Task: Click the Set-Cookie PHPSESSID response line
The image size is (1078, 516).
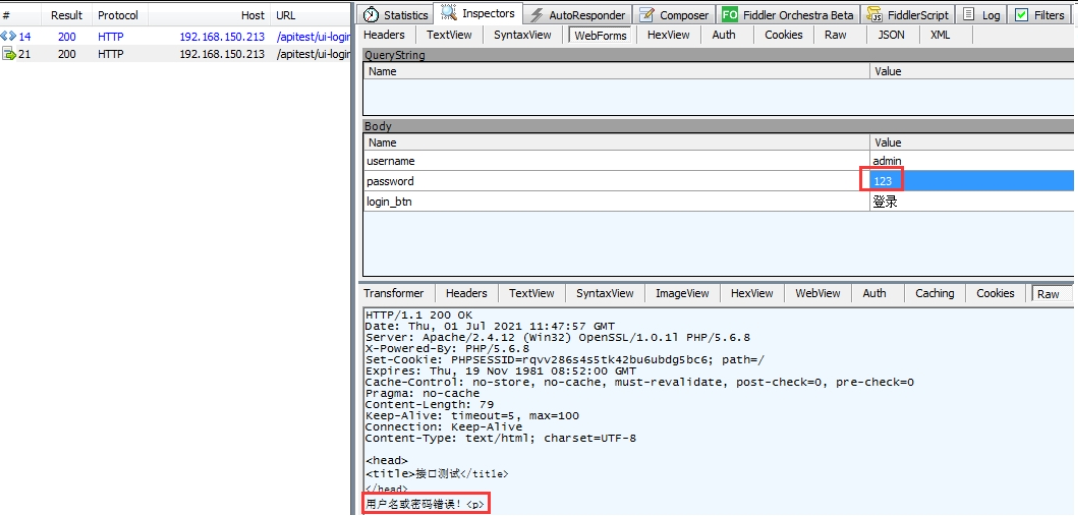Action: click(x=564, y=360)
